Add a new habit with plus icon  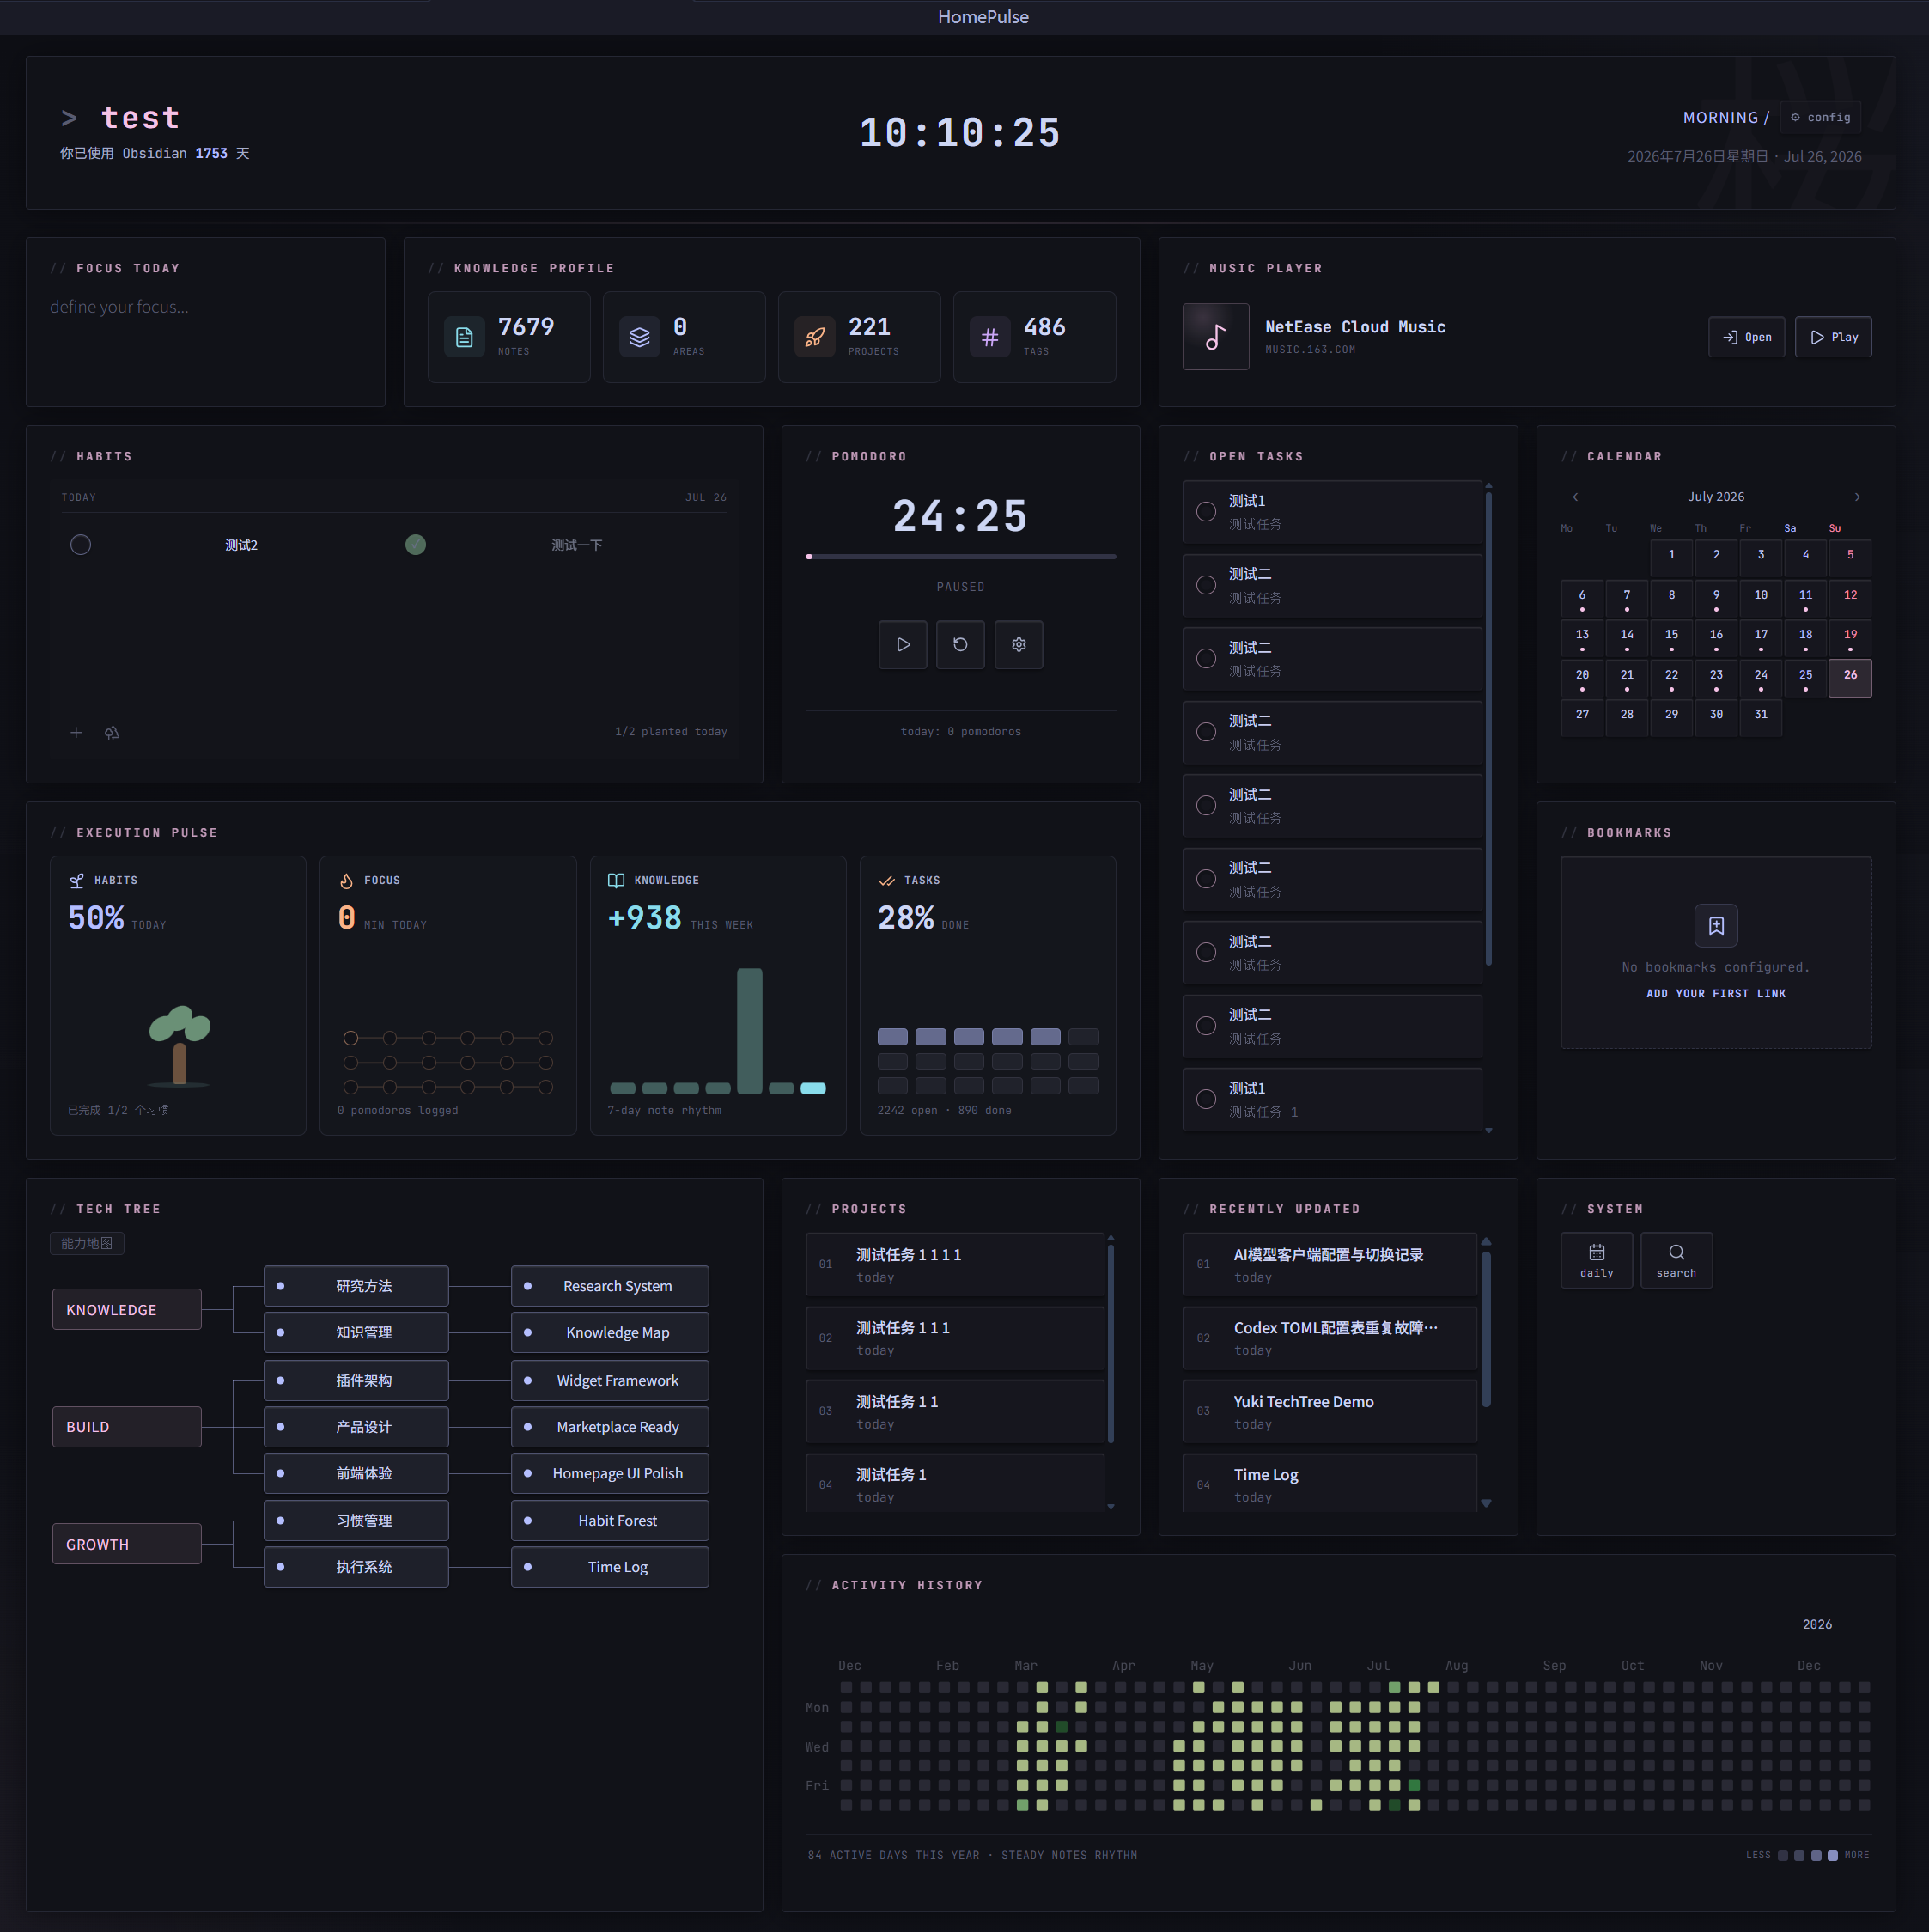pos(76,733)
